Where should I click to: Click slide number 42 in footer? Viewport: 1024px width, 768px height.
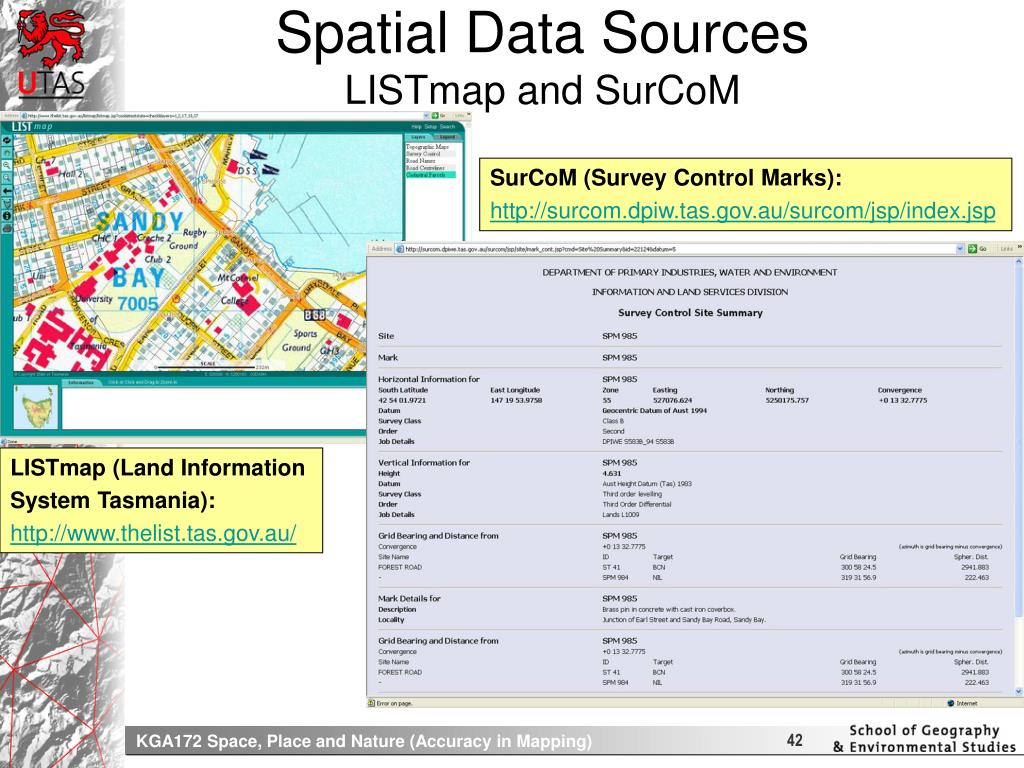(x=795, y=740)
